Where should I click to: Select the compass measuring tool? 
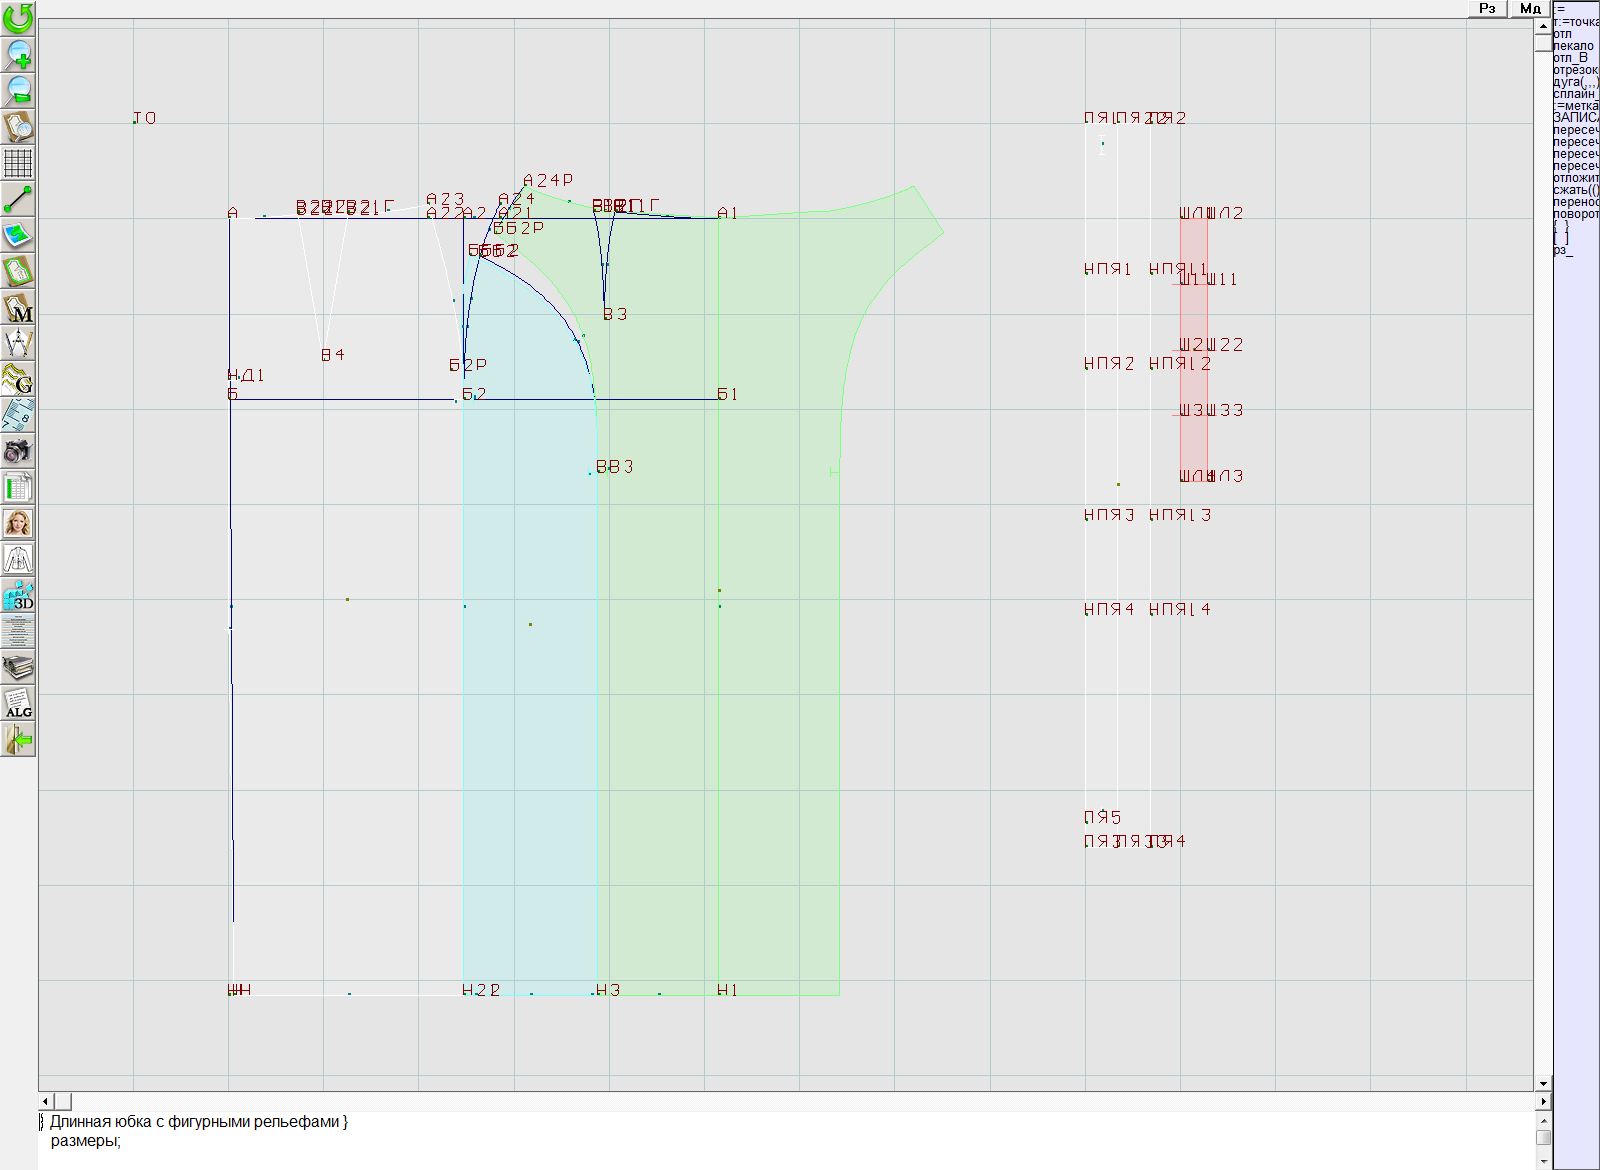click(x=18, y=344)
